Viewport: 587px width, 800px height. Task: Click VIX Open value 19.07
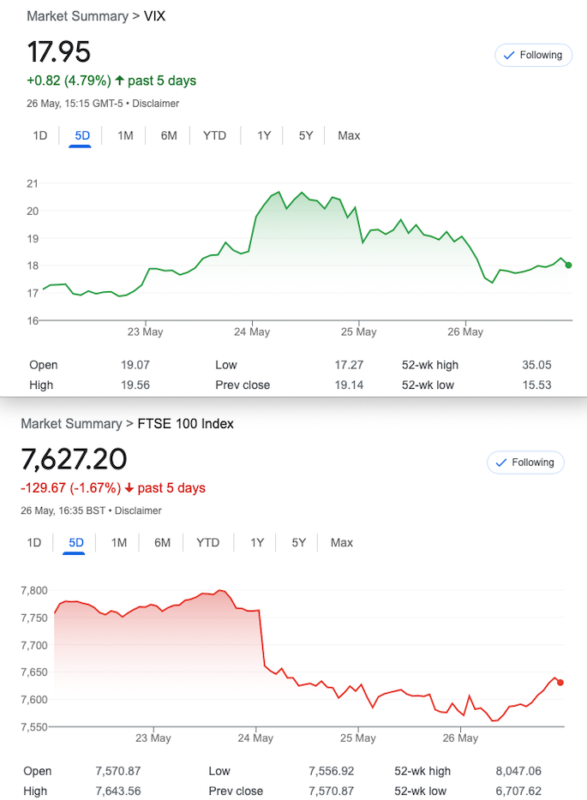[x=135, y=365]
